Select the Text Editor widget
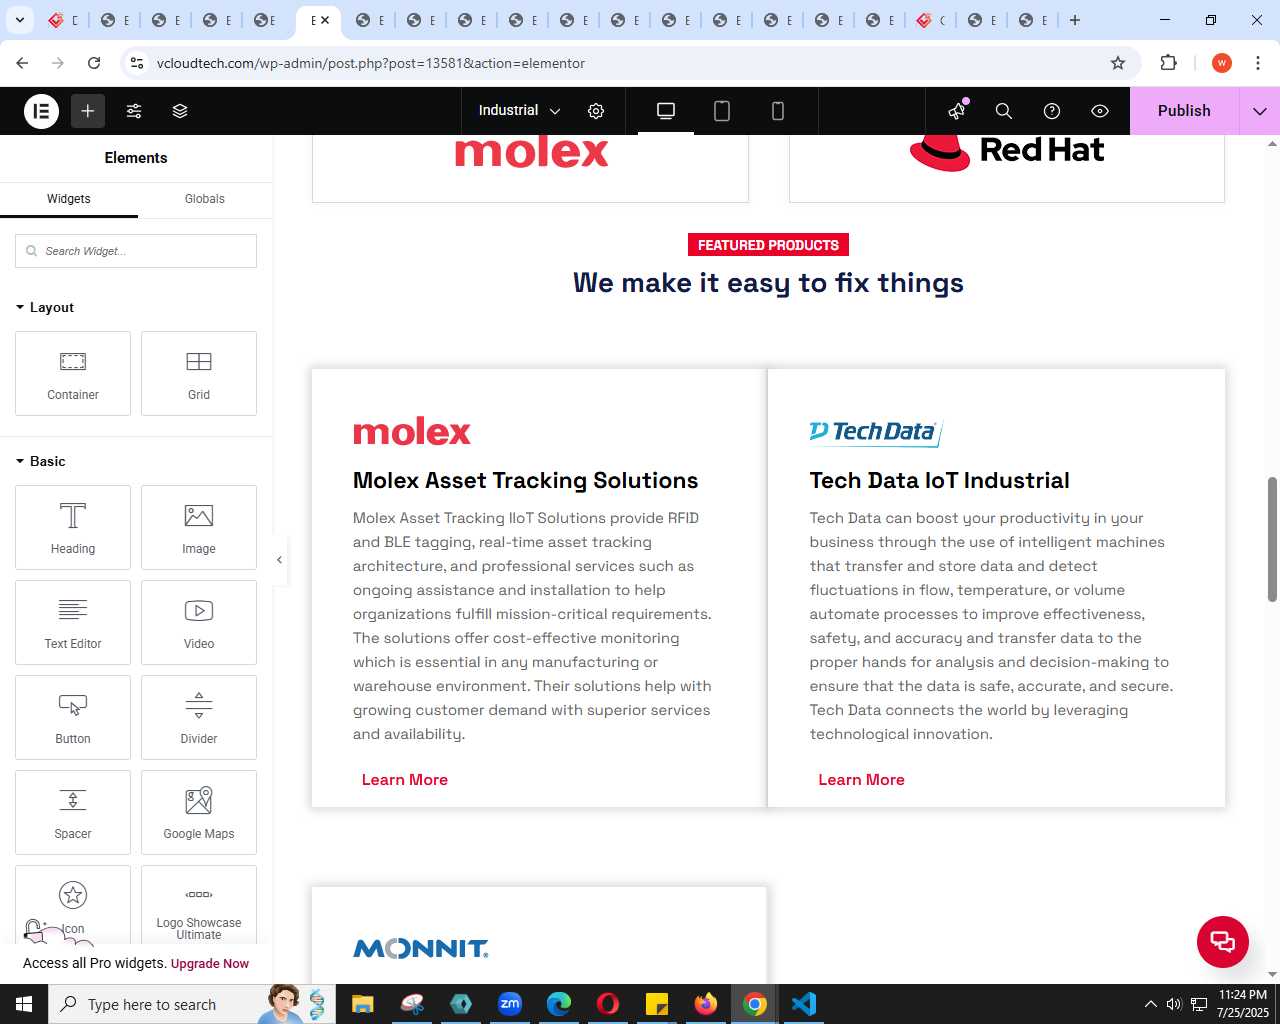Viewport: 1280px width, 1024px height. [73, 622]
